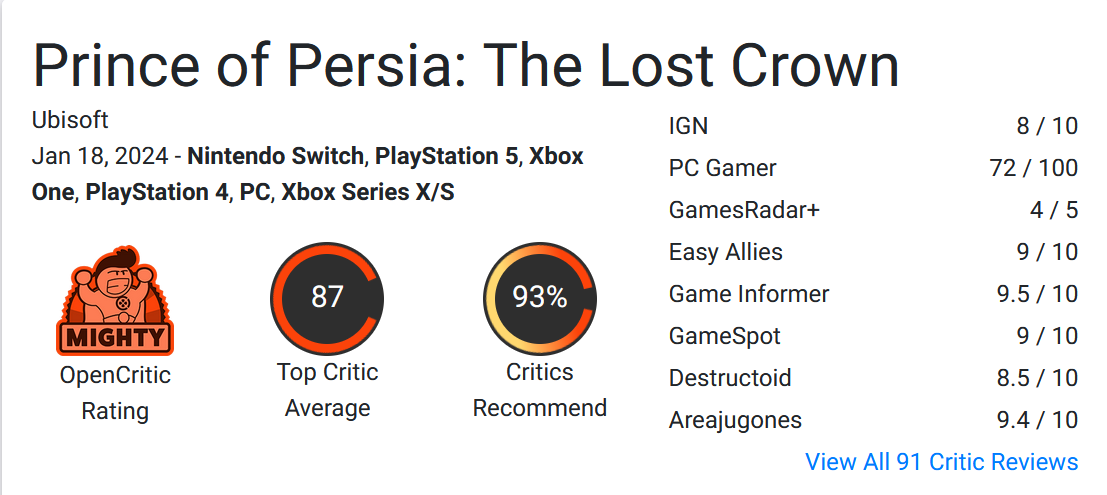Select the Nintendo Switch platform link
The height and width of the screenshot is (495, 1107).
pos(275,156)
